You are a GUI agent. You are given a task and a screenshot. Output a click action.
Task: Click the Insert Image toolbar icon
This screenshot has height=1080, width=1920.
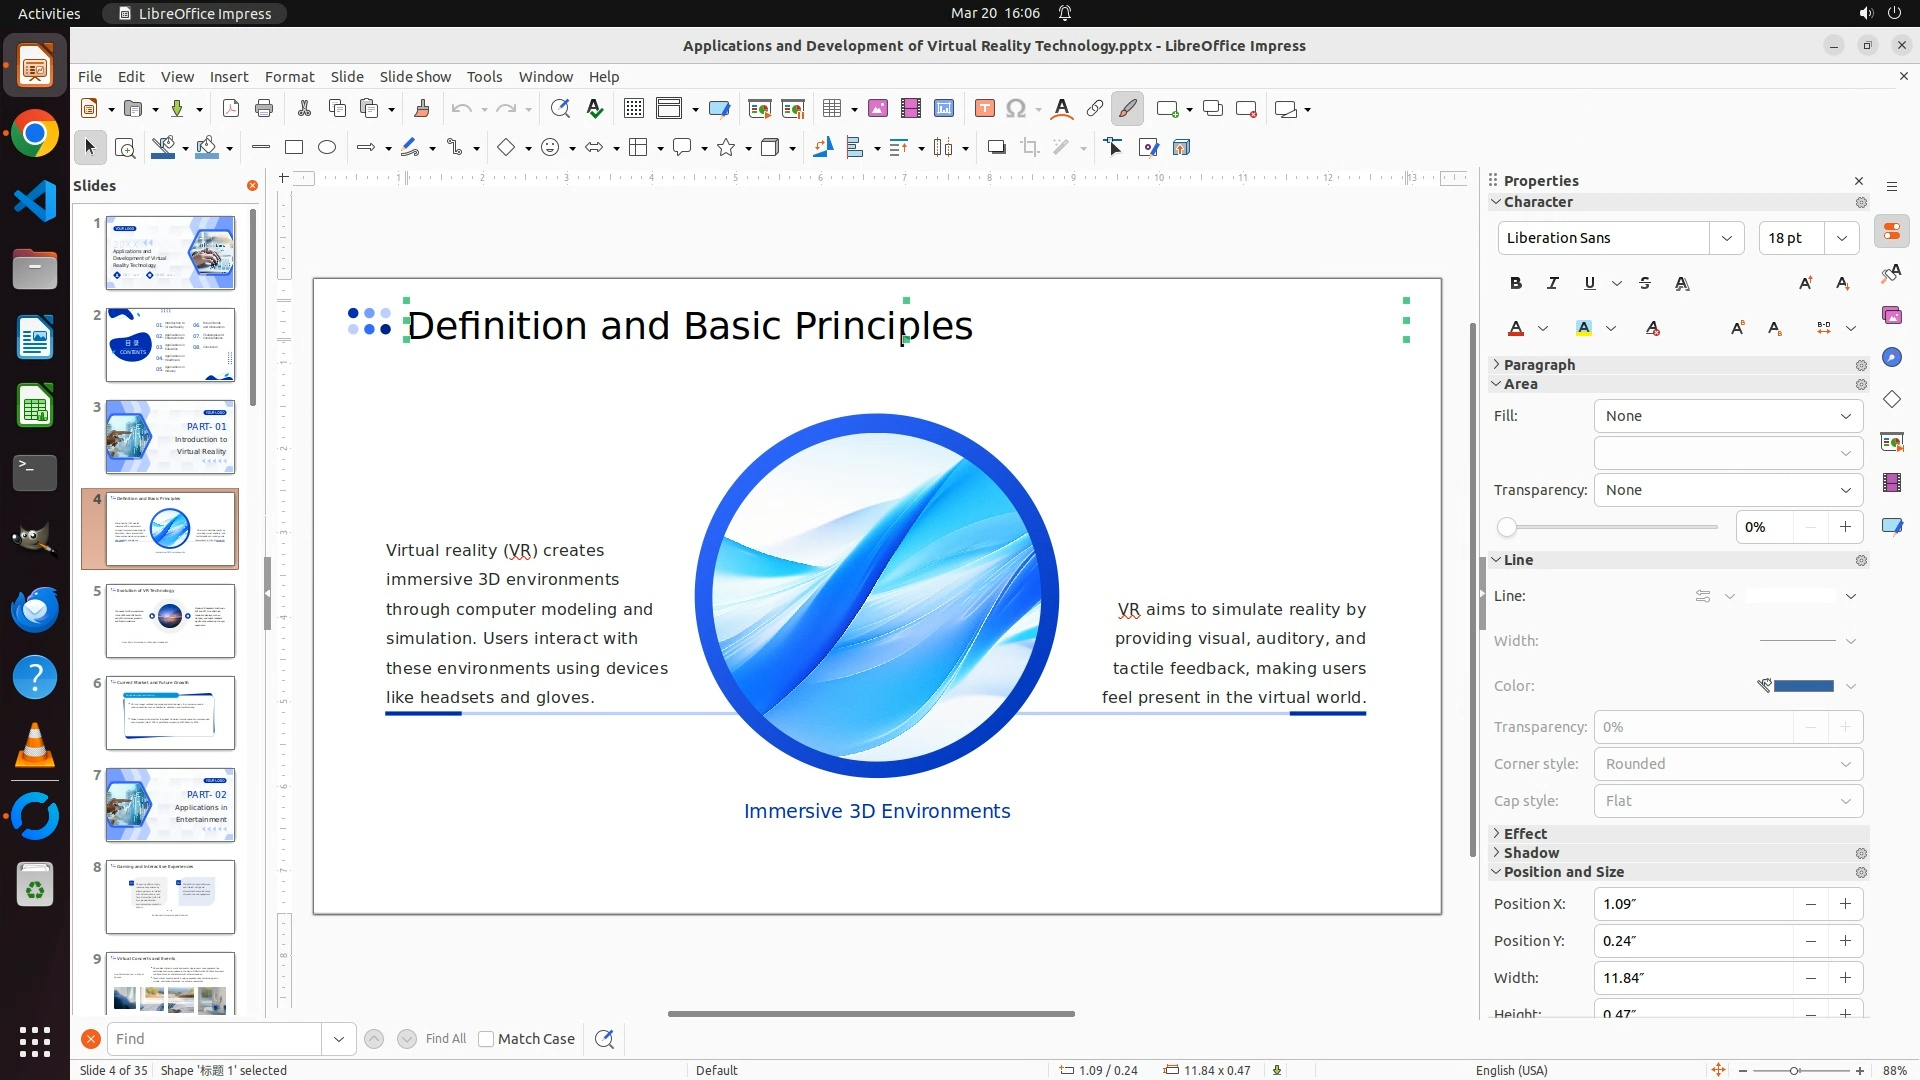(877, 109)
